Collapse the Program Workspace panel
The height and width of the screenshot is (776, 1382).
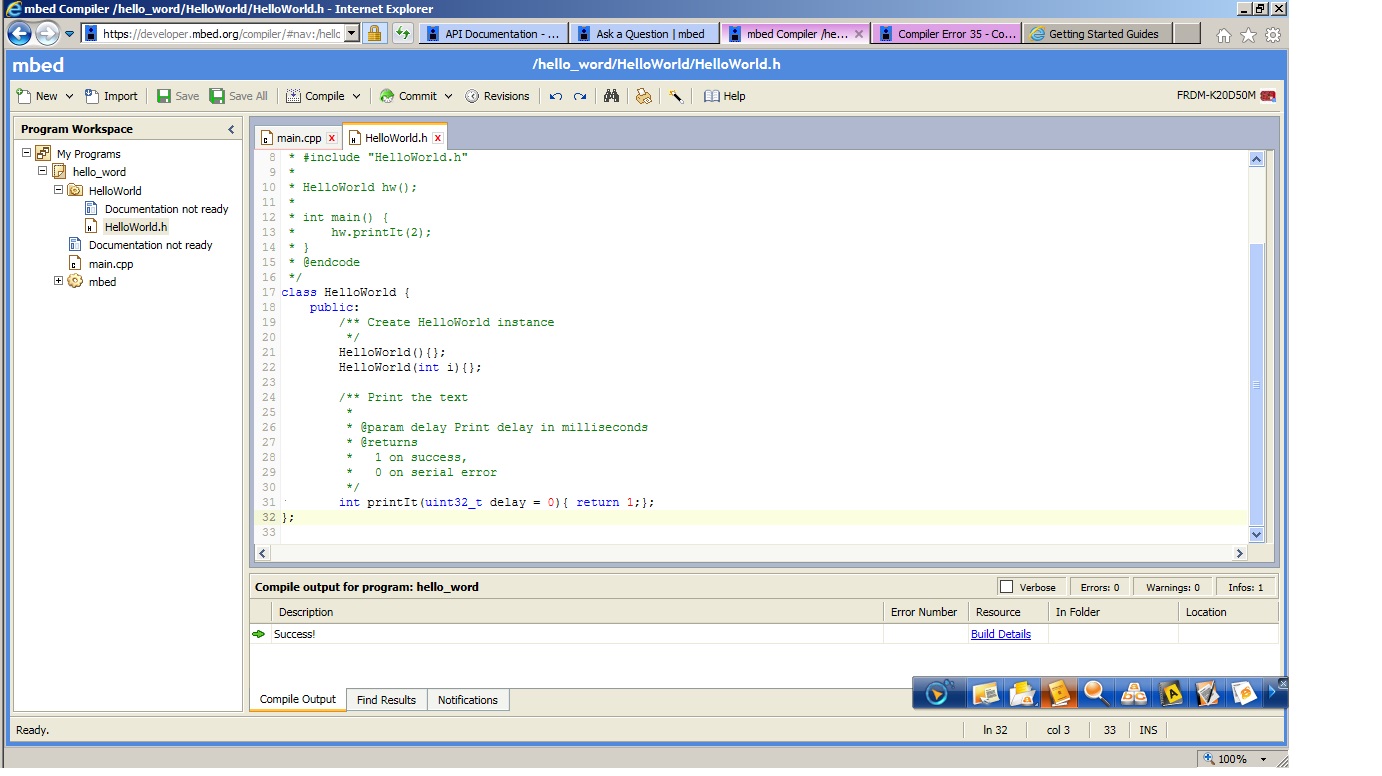[231, 129]
